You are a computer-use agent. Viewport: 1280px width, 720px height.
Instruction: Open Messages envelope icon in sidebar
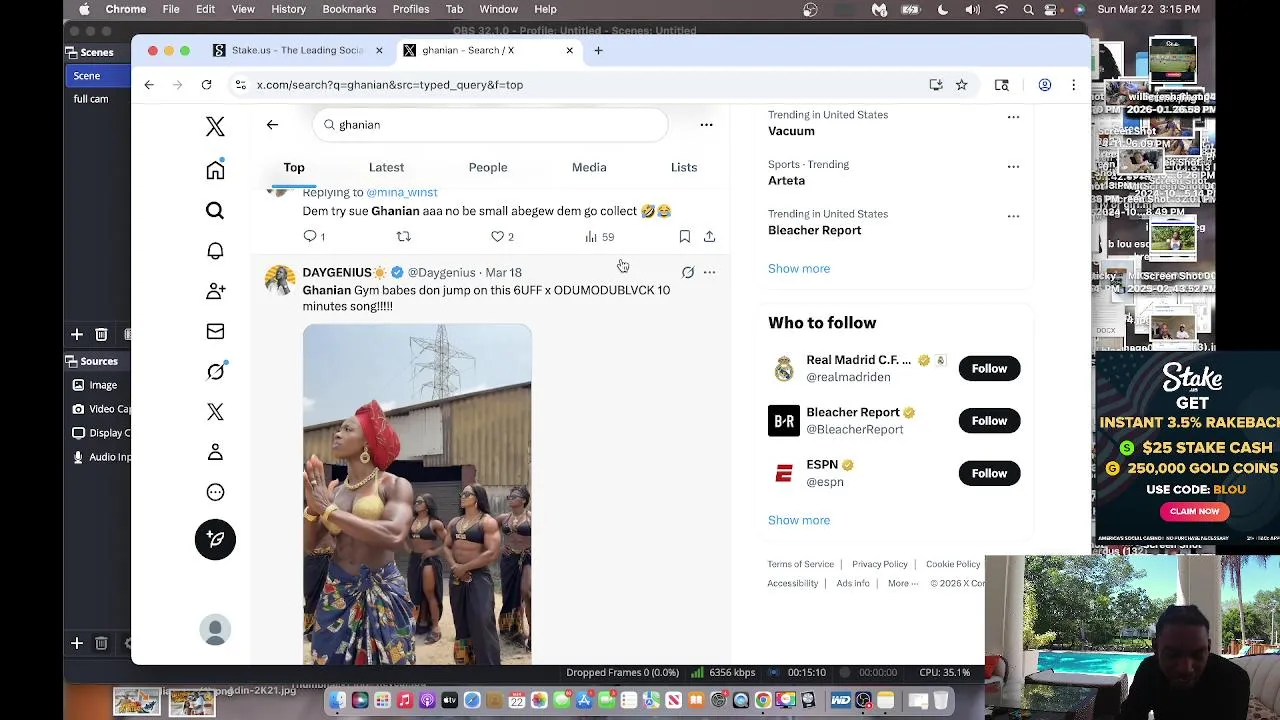[215, 331]
